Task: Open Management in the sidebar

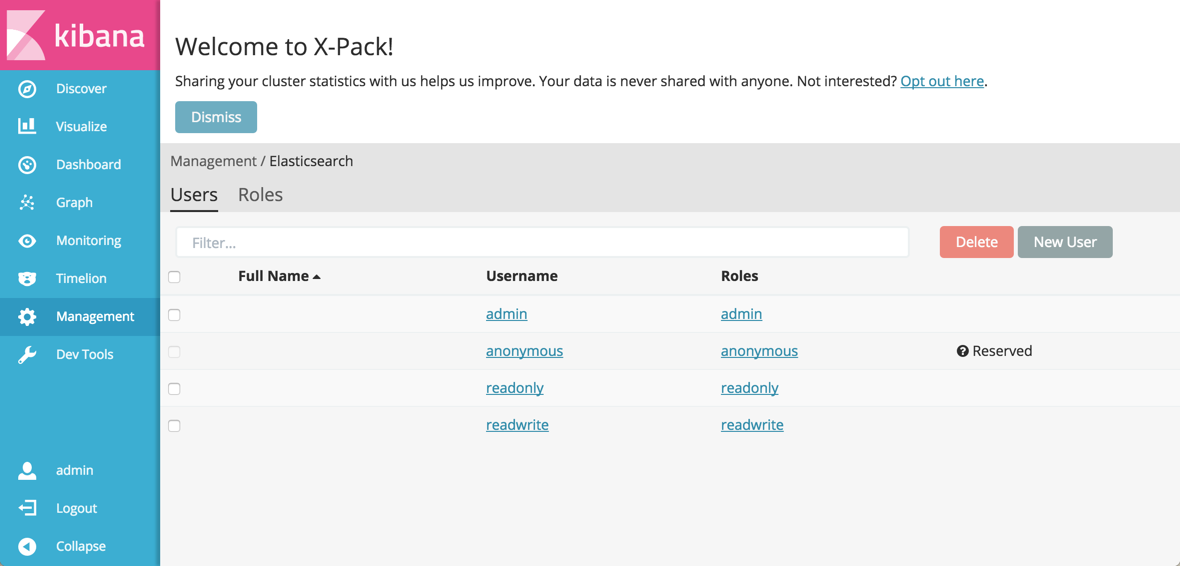Action: [x=94, y=317]
